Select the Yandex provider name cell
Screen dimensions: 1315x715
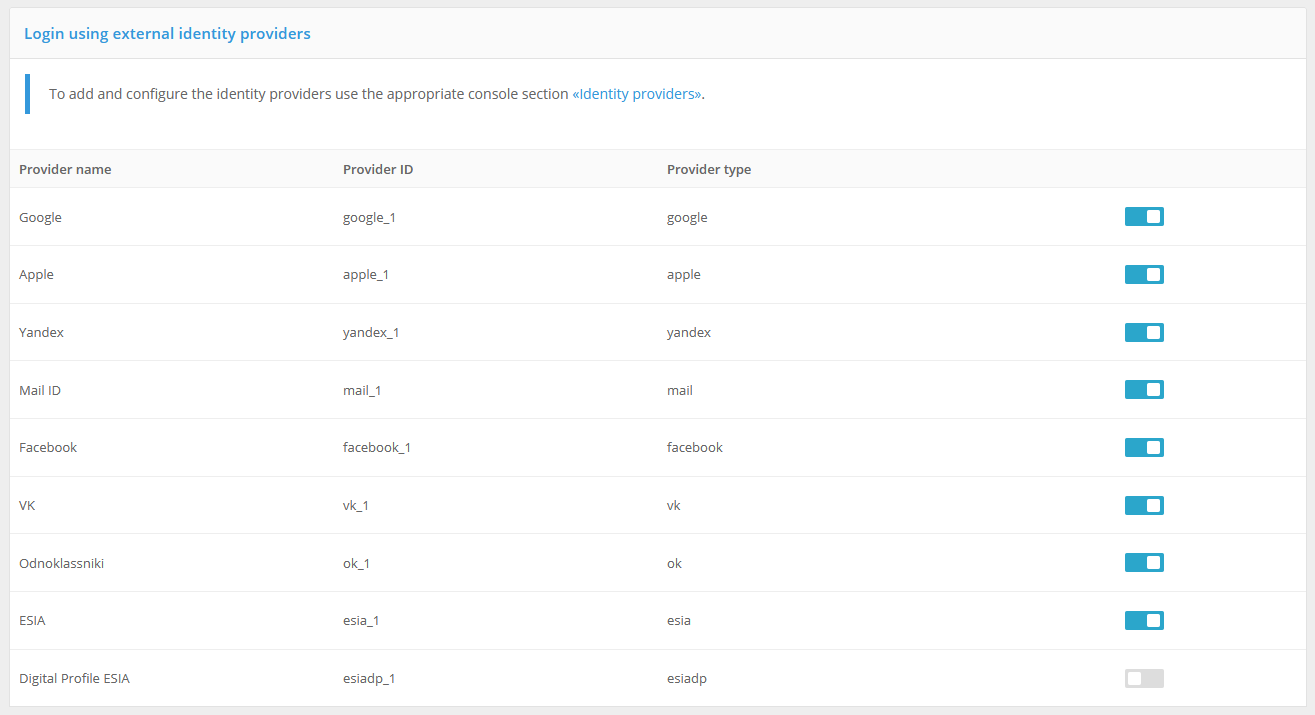click(41, 332)
